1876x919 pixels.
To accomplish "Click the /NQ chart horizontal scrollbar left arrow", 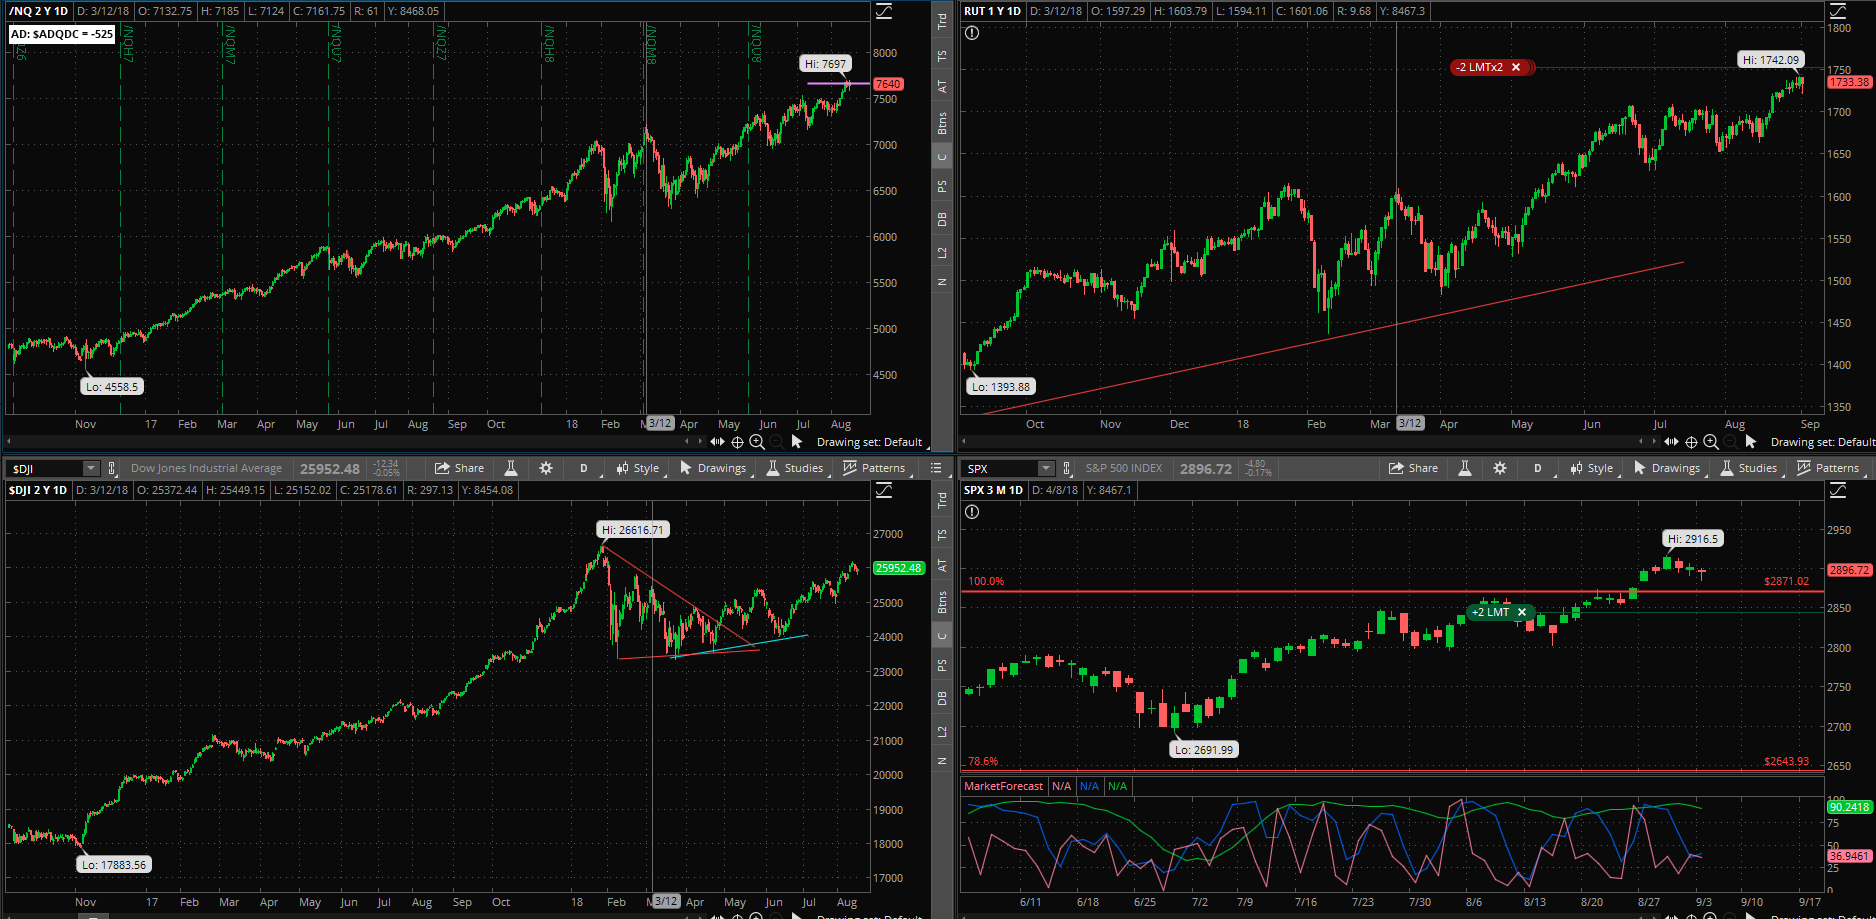I will tap(9, 441).
